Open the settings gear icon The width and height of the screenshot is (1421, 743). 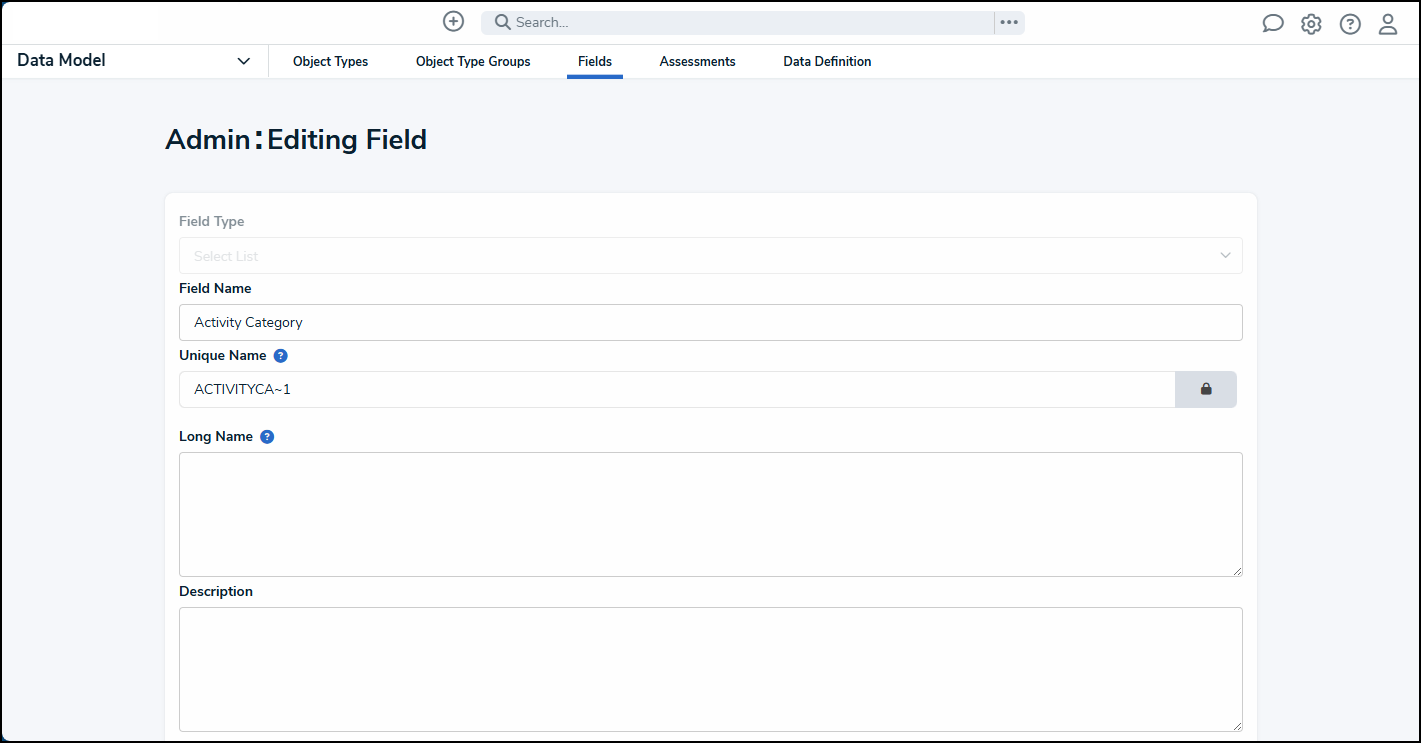(1311, 23)
